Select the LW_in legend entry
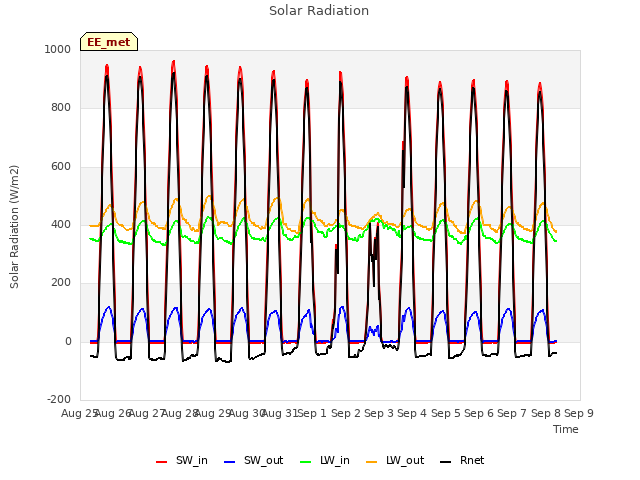The height and width of the screenshot is (480, 640). (325, 460)
